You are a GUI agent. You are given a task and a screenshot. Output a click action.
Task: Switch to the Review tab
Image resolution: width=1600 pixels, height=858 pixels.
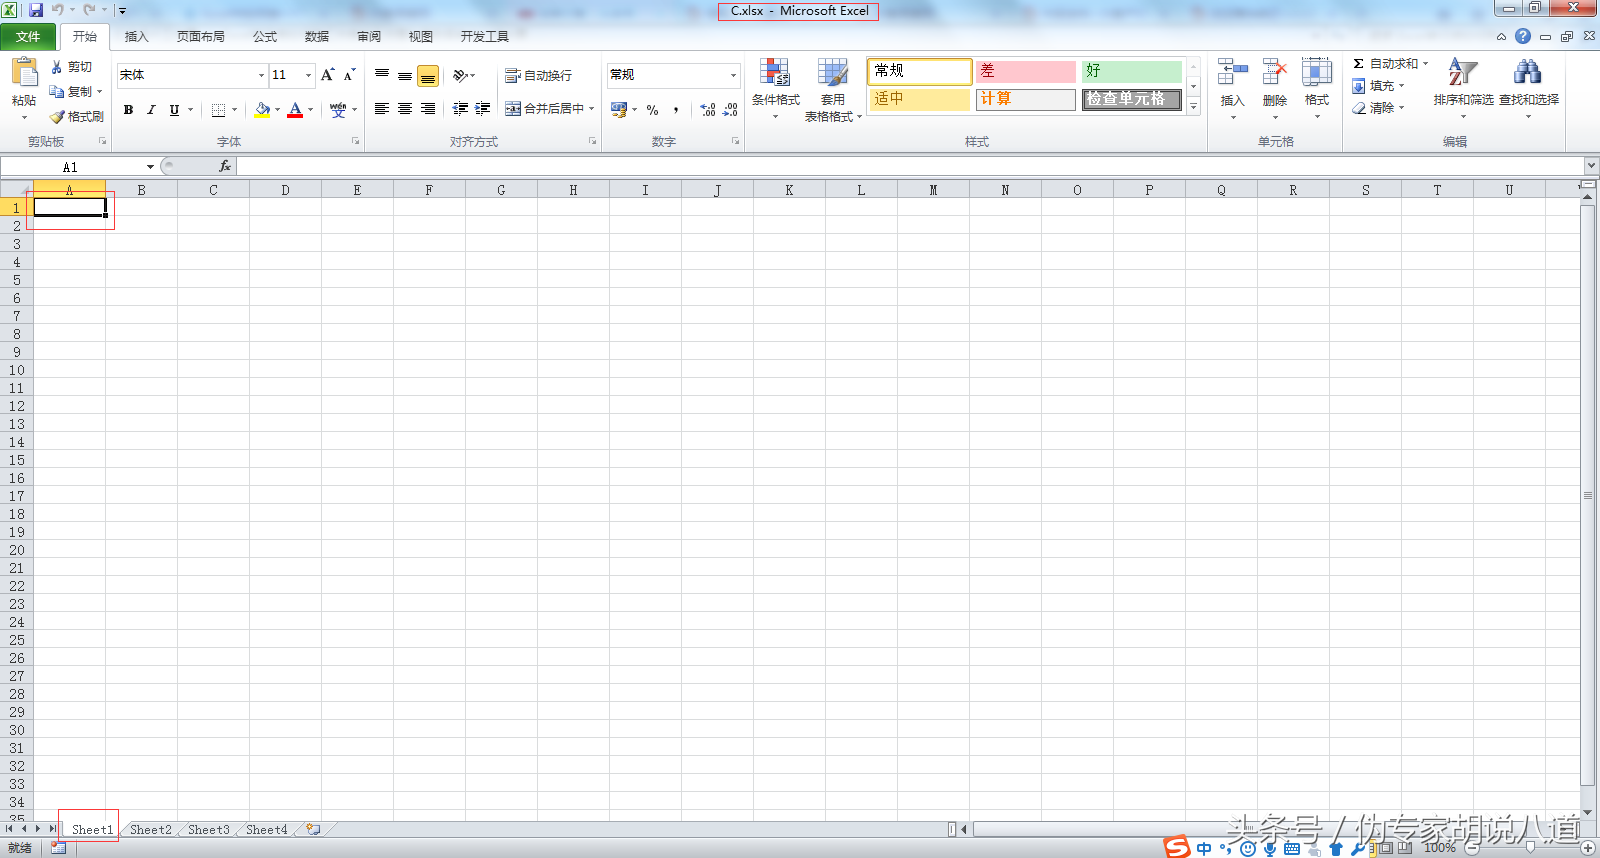coord(369,37)
